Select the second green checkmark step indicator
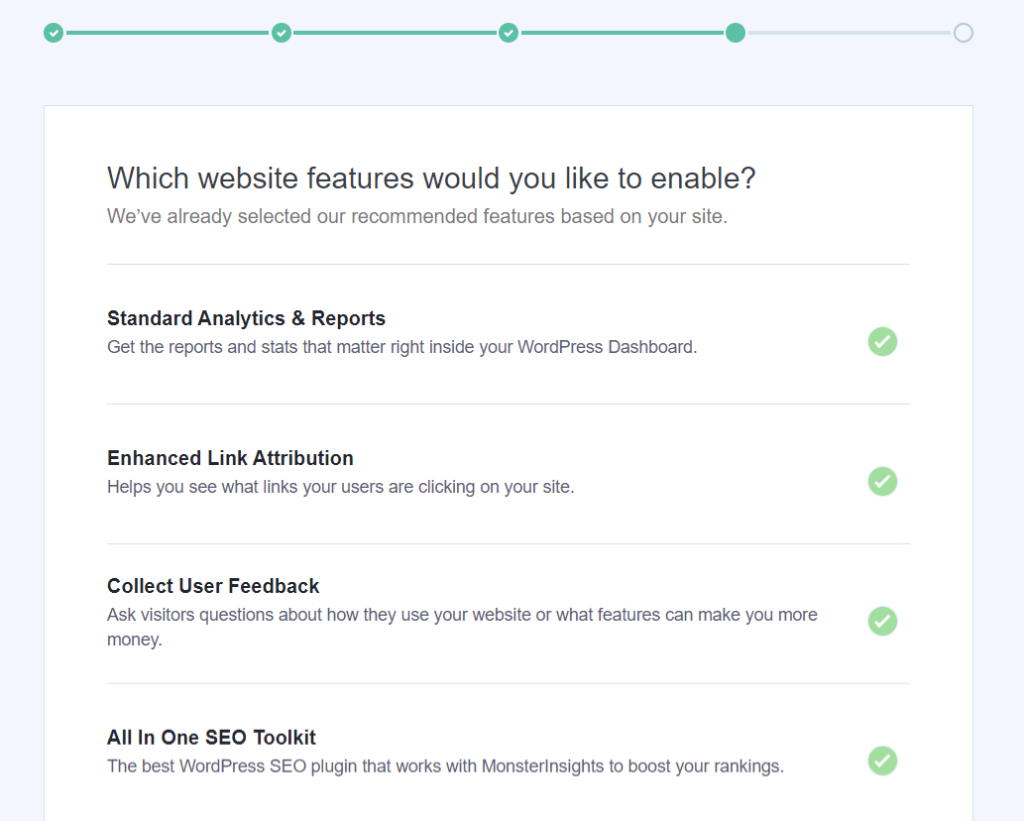Viewport: 1024px width, 821px height. (281, 33)
